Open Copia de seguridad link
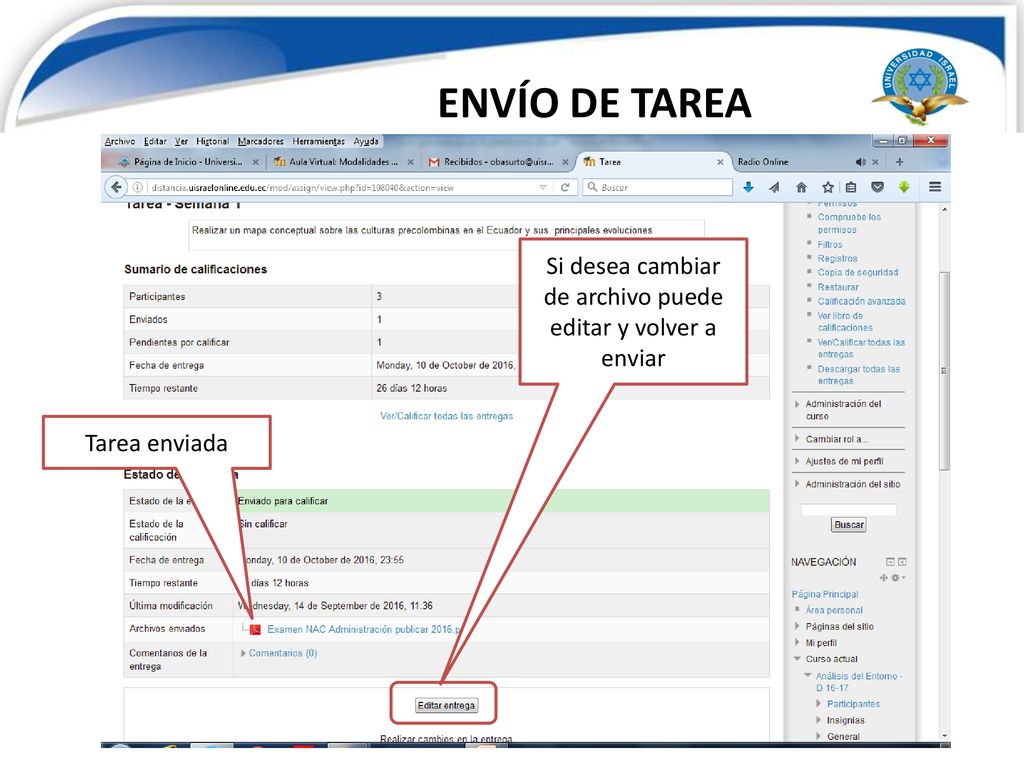1024x768 pixels. point(857,272)
